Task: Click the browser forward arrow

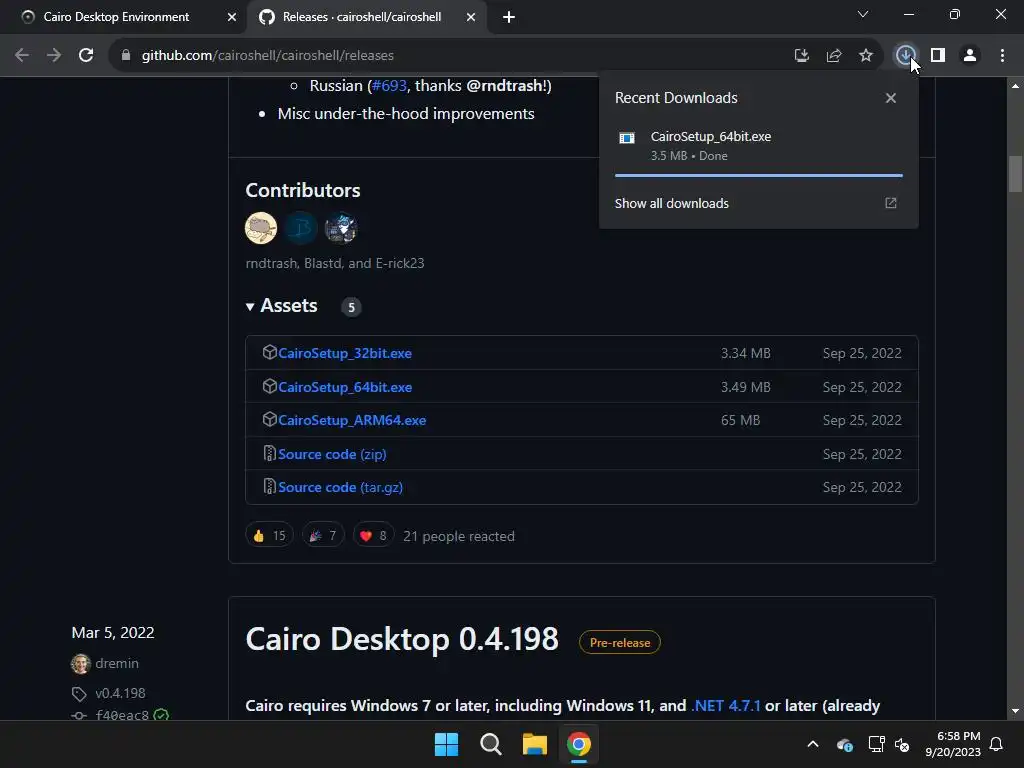Action: point(54,56)
